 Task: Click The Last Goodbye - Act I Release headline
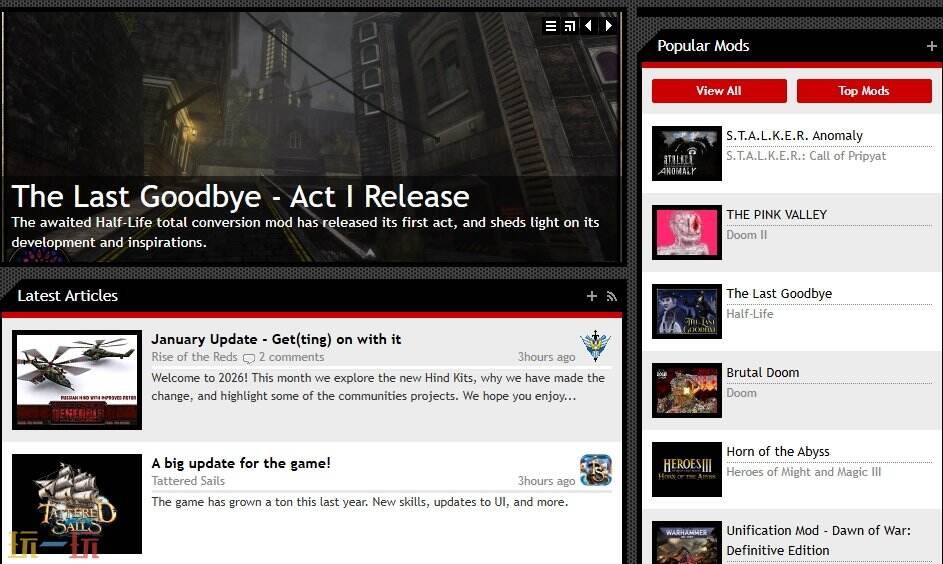pos(240,196)
